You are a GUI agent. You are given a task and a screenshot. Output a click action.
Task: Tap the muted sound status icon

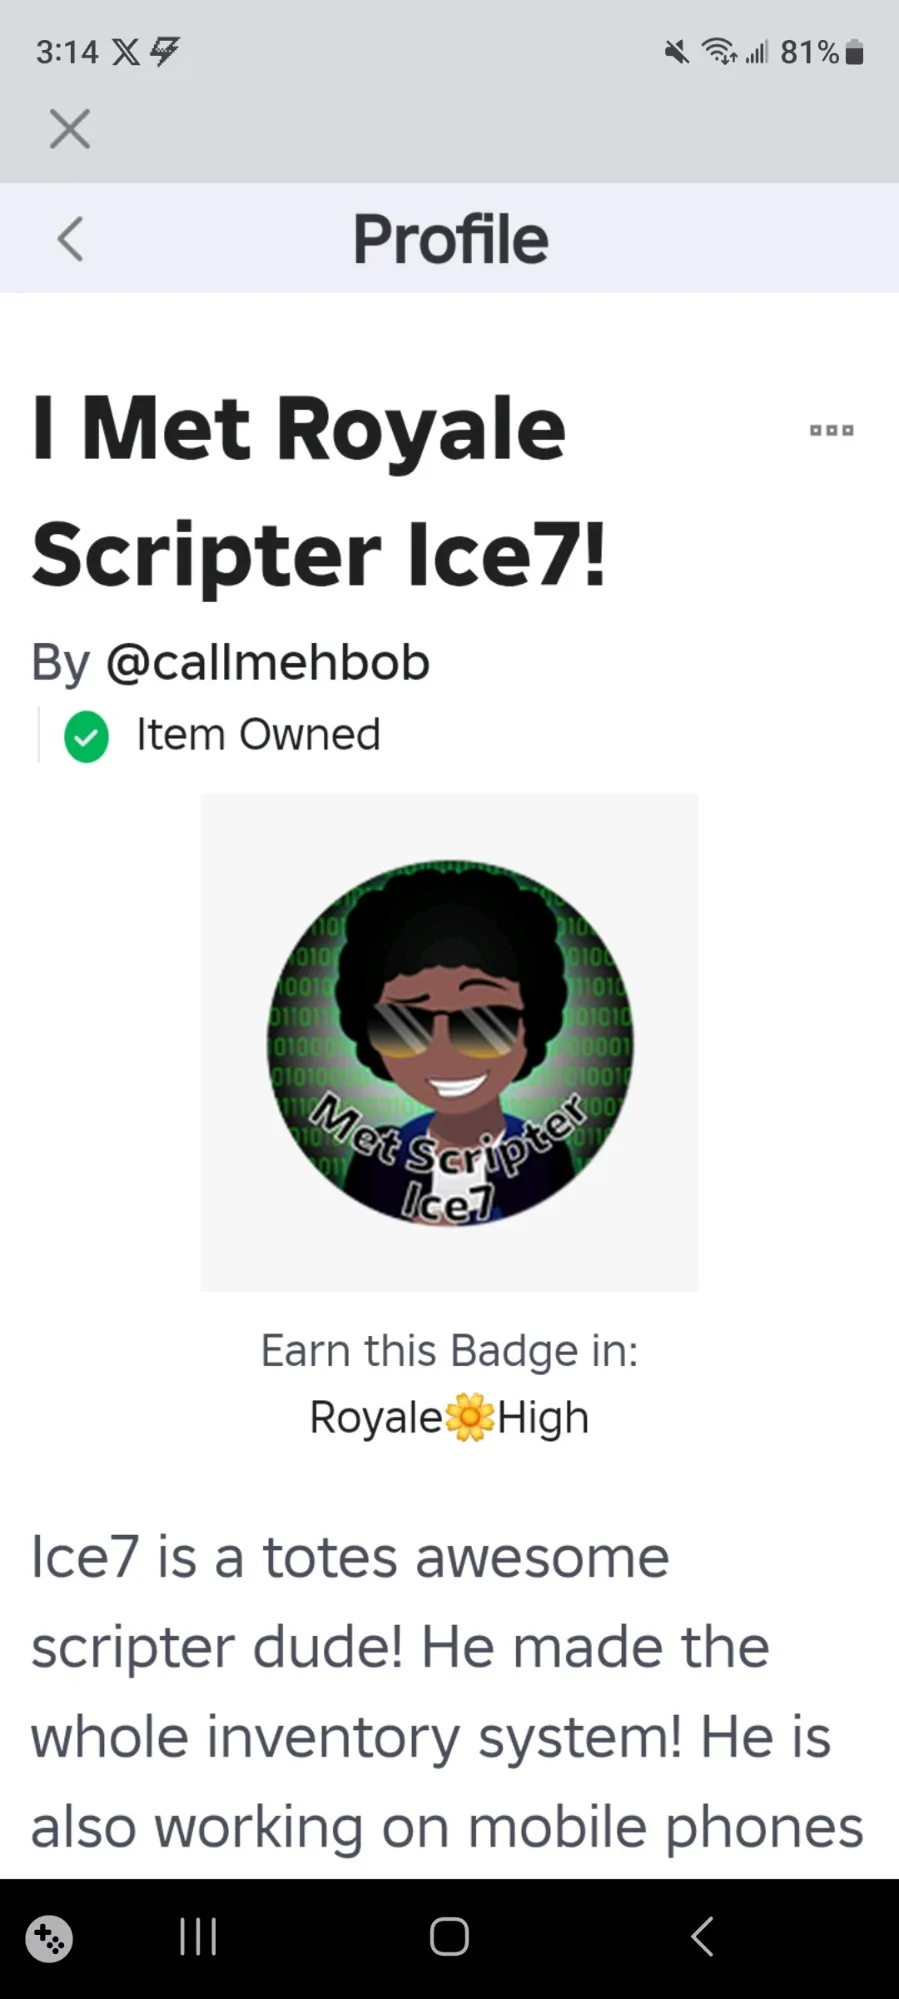point(677,52)
